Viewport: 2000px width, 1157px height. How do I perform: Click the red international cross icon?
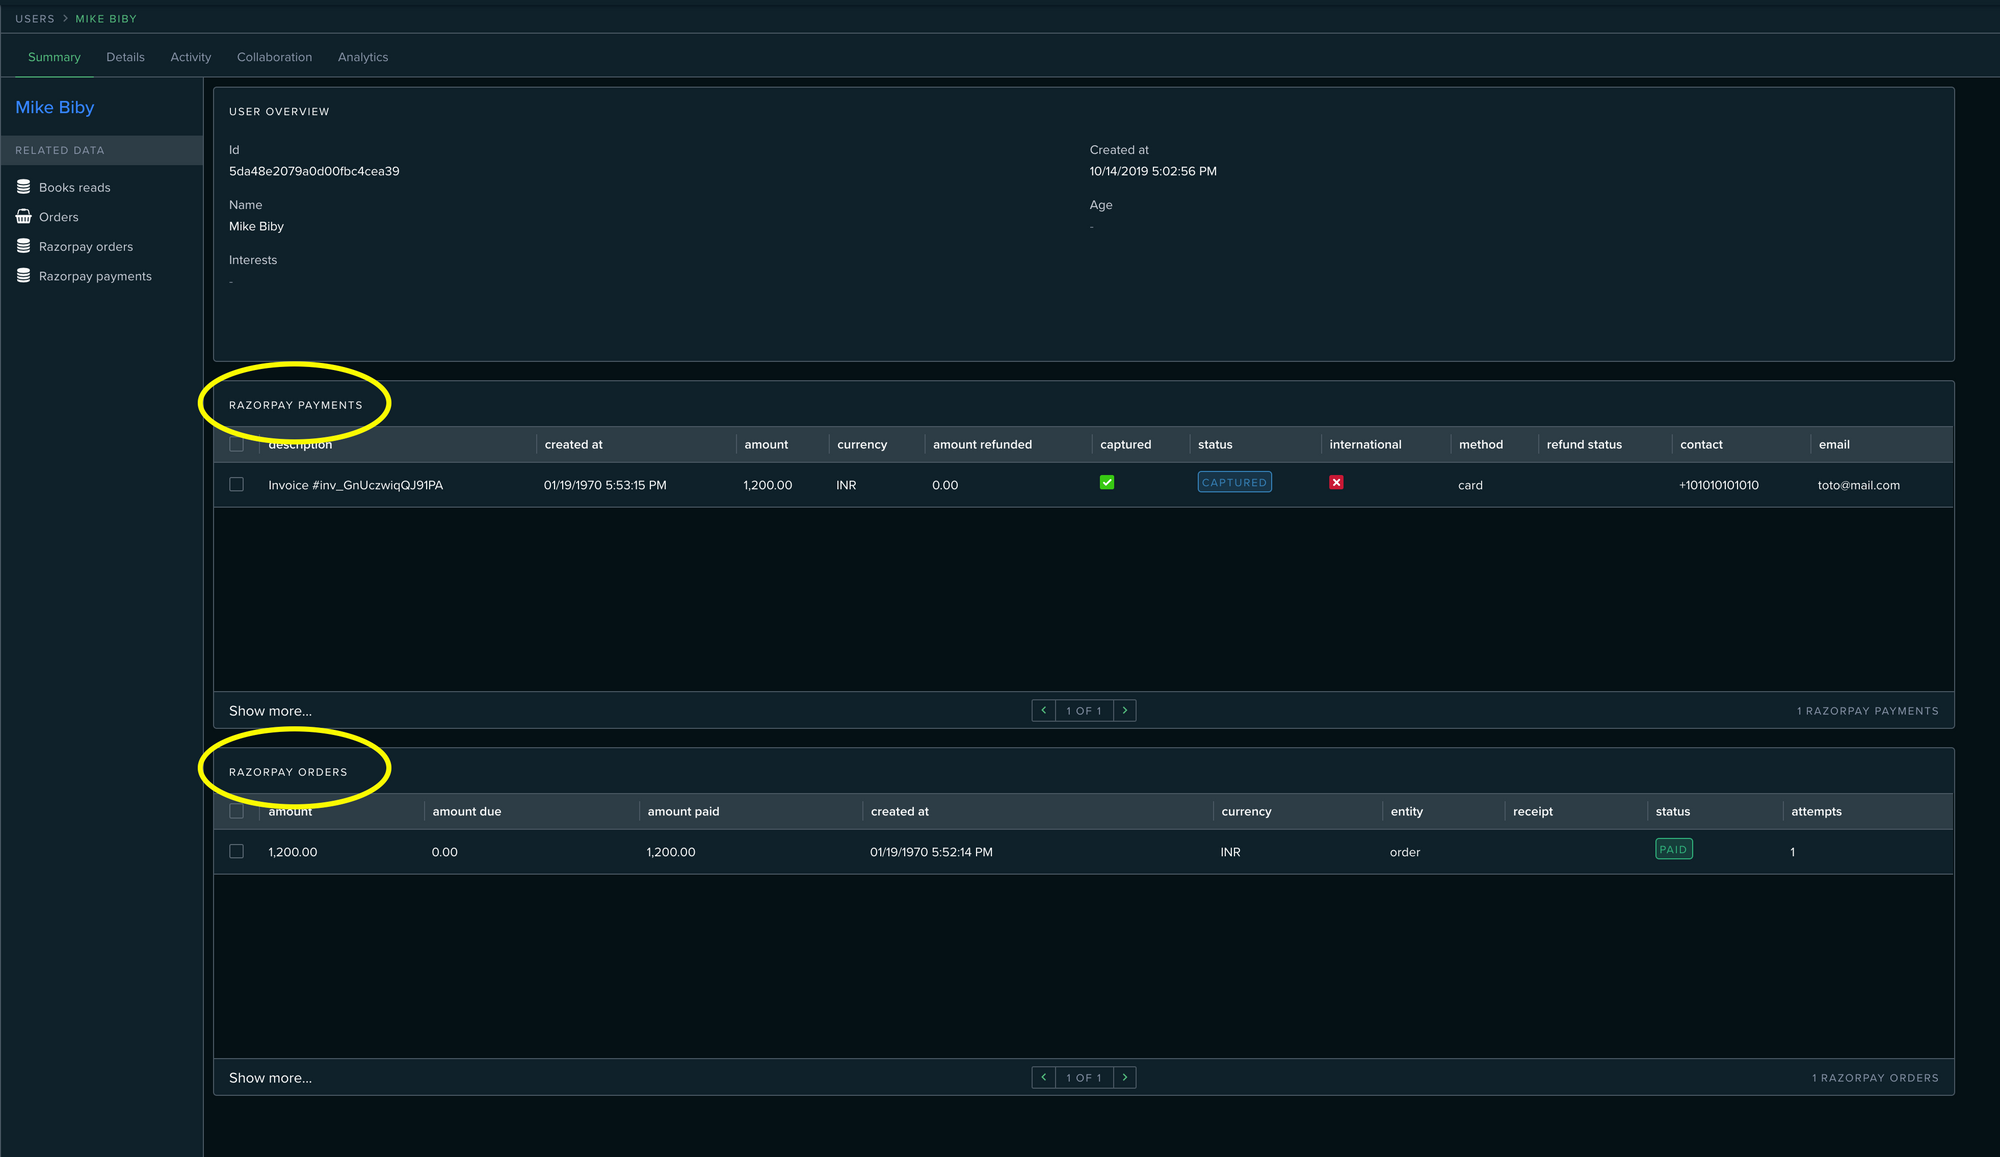(1336, 482)
